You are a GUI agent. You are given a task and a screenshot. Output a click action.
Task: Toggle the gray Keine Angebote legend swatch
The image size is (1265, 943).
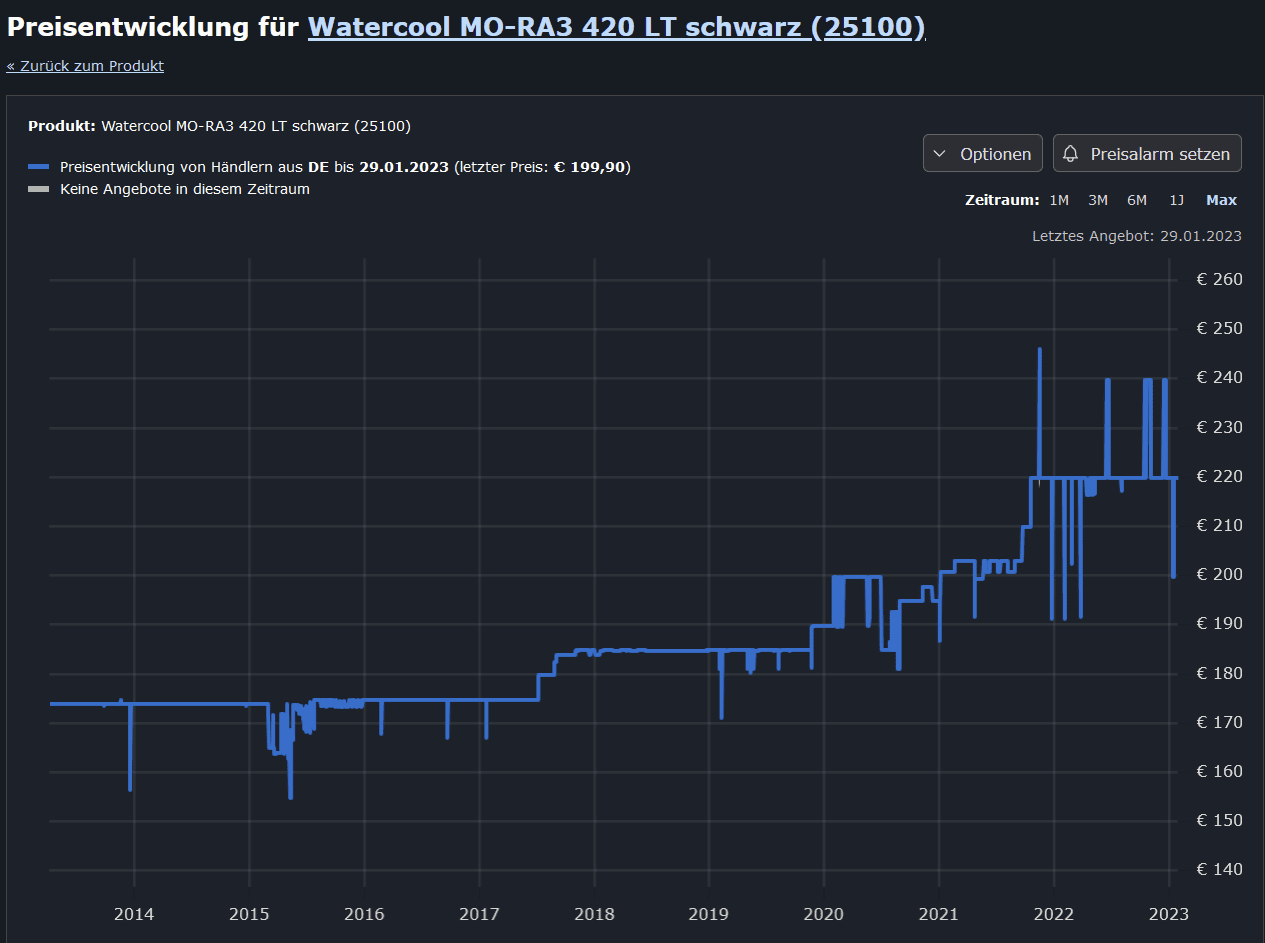click(x=38, y=189)
